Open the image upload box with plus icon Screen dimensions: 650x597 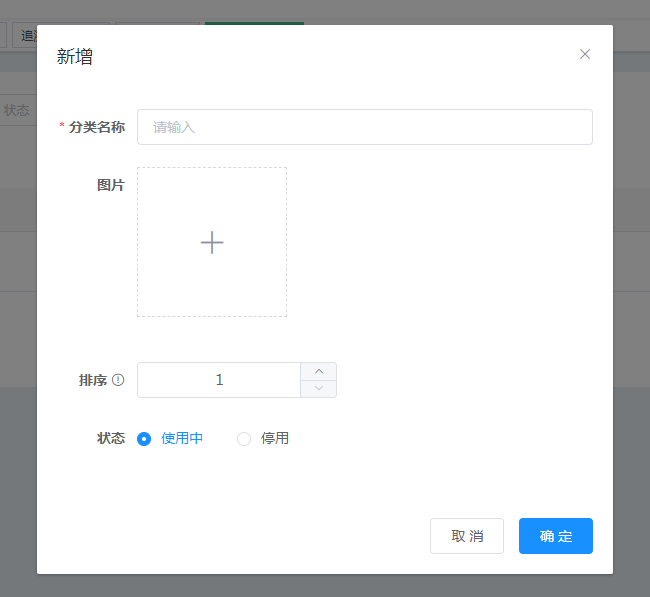point(212,242)
